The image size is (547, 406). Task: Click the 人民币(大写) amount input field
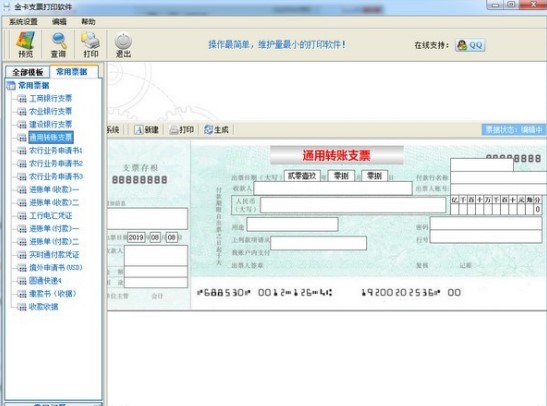coord(353,205)
